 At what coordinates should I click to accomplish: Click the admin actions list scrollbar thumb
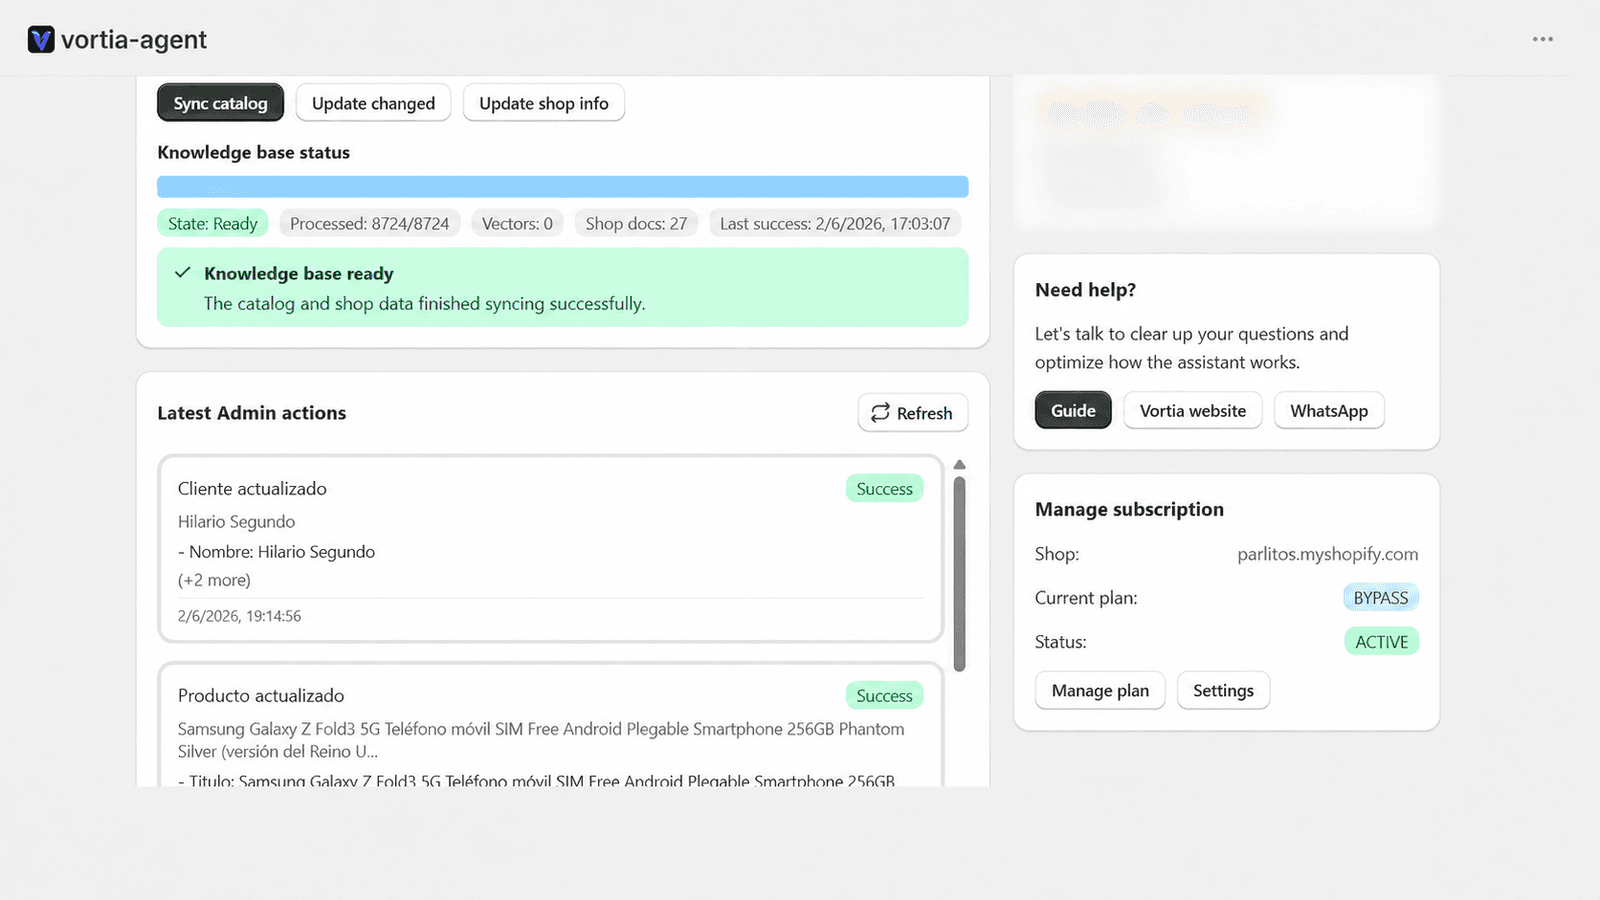point(960,574)
